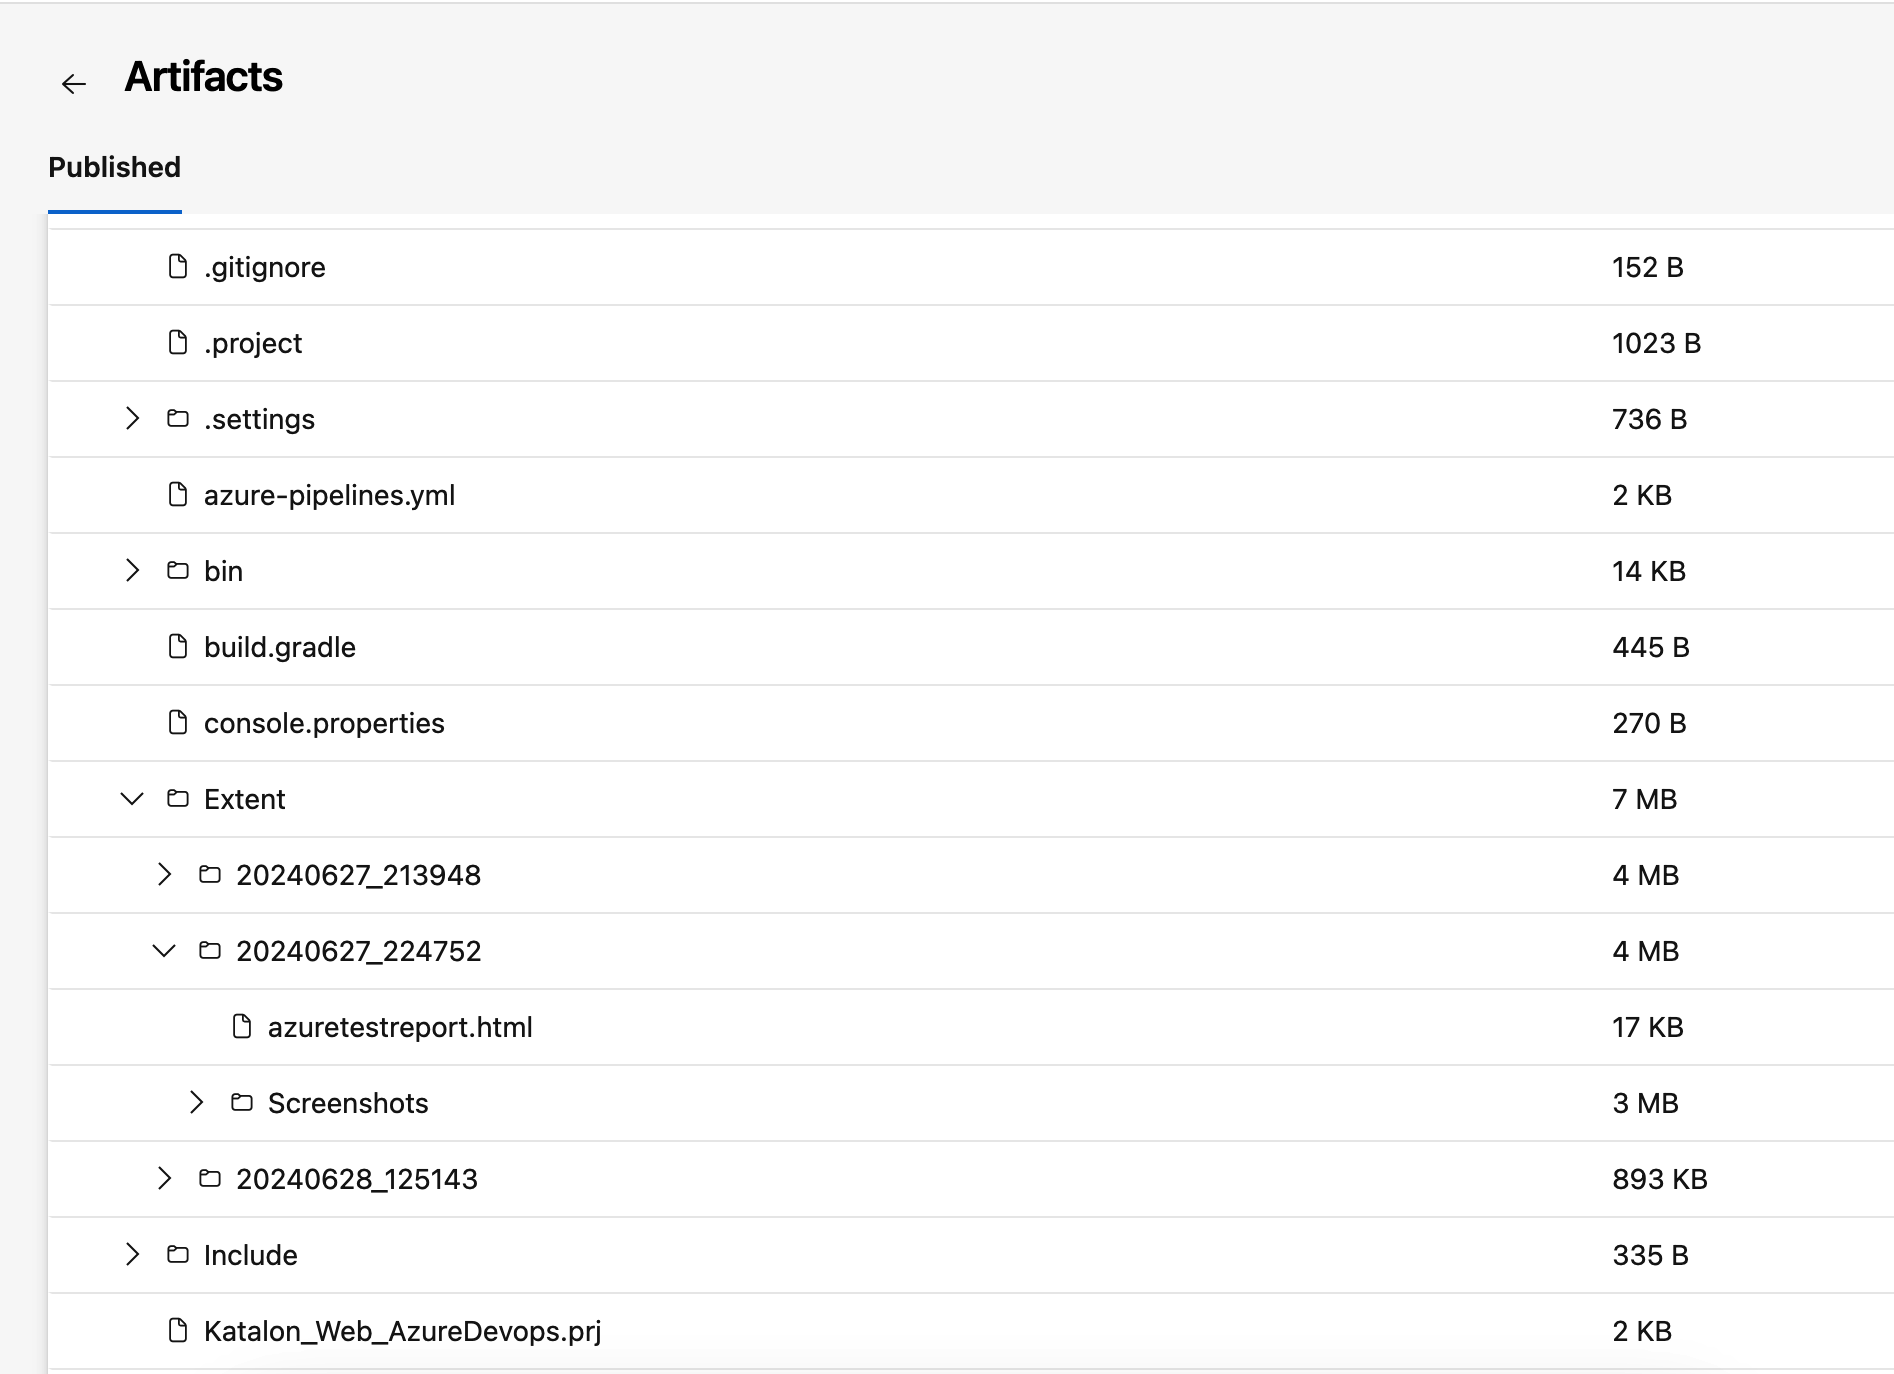Click the build.gradle file icon
1894x1374 pixels.
point(178,647)
